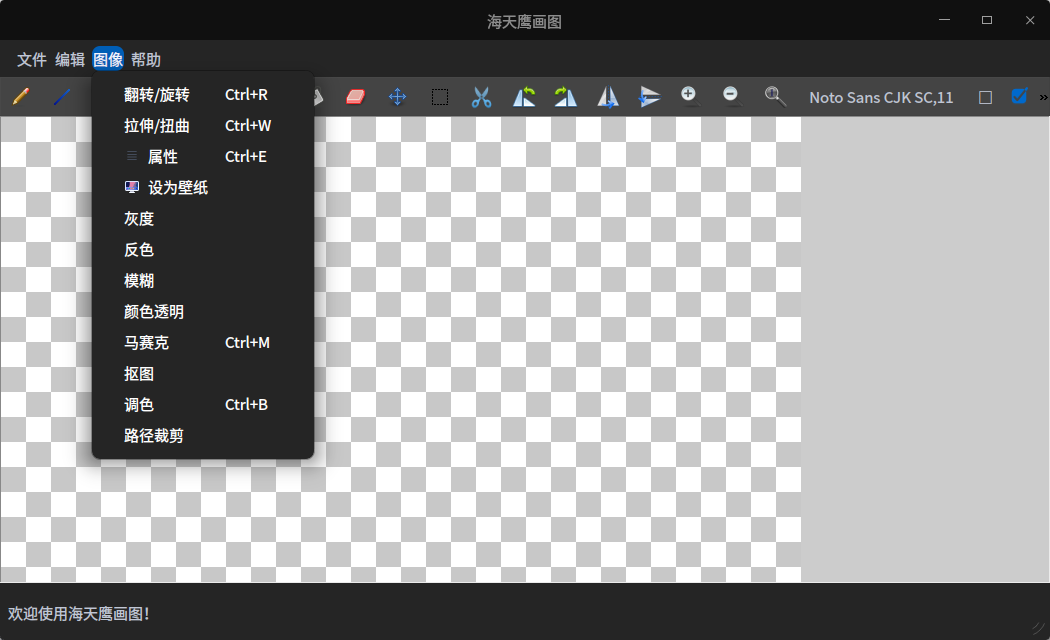
Task: Click the Zoom in magnifier
Action: [x=690, y=96]
